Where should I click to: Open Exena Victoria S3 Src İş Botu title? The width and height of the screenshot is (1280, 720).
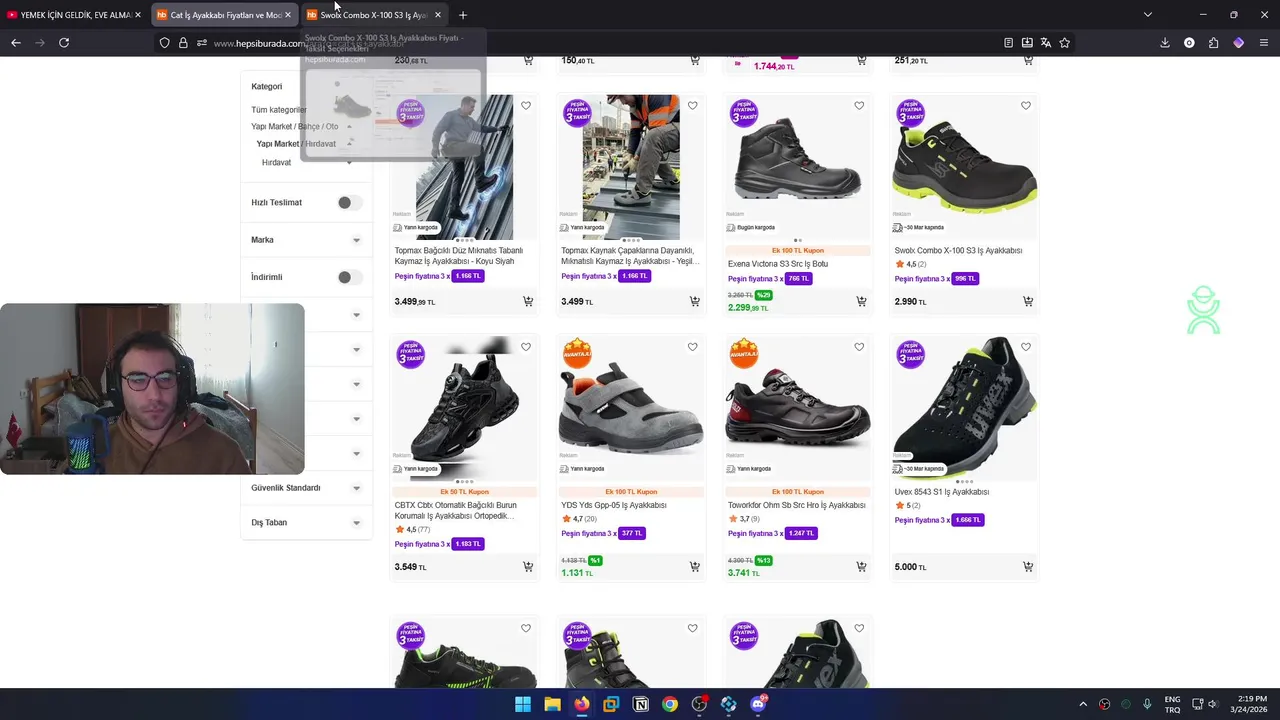click(778, 264)
